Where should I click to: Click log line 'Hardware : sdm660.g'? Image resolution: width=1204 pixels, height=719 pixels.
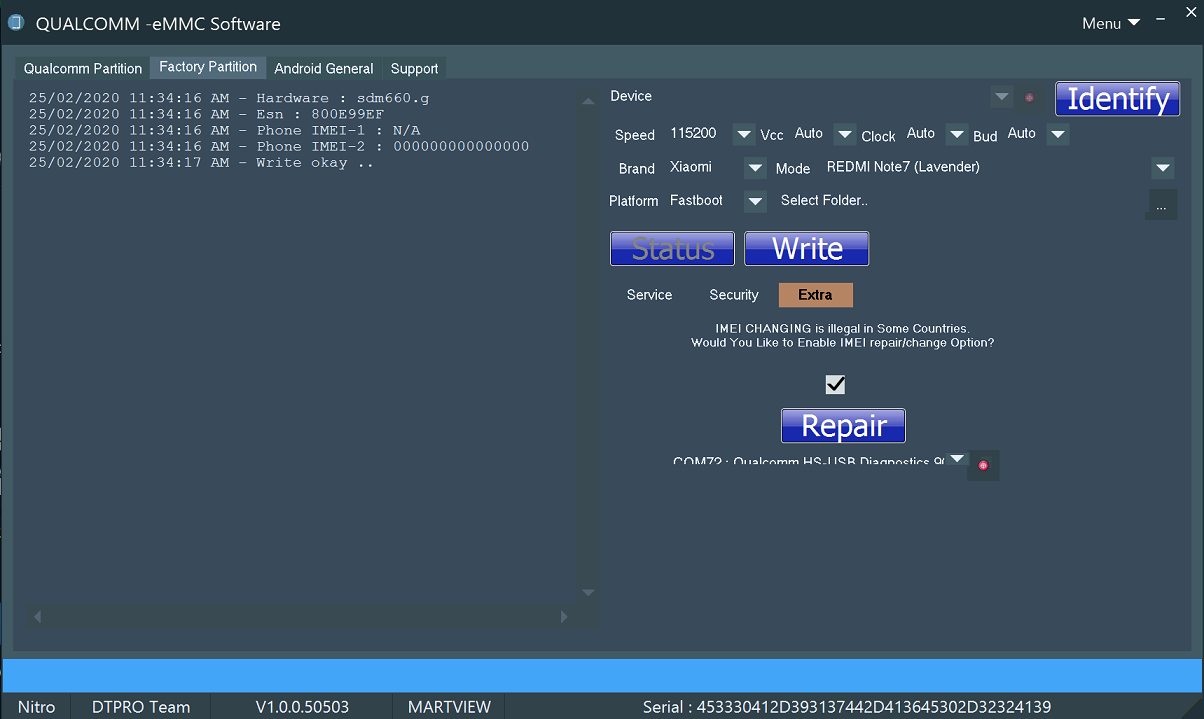[x=229, y=98]
